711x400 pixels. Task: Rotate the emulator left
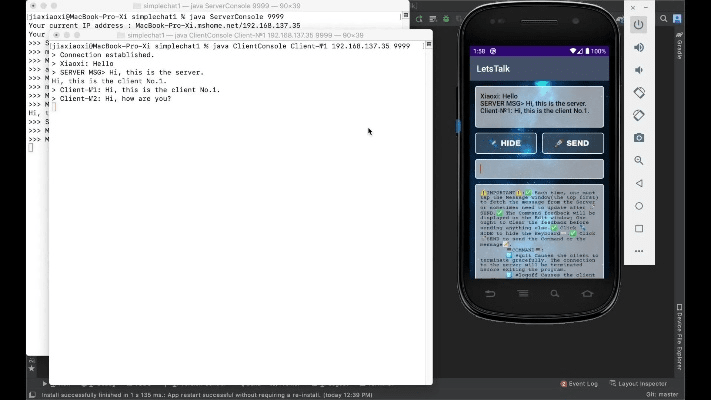[x=639, y=93]
